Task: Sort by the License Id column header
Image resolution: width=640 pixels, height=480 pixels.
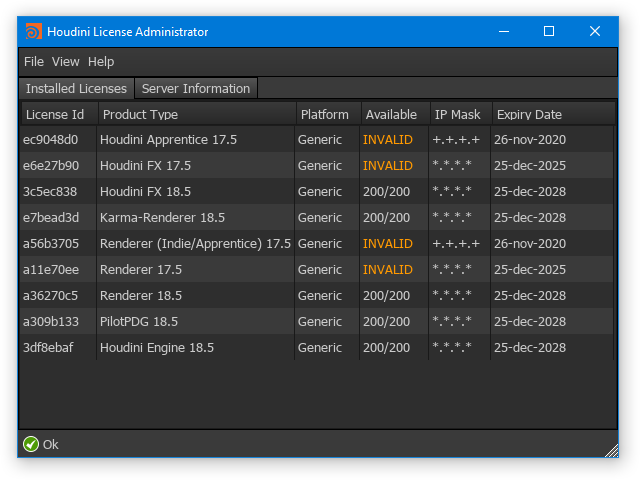Action: 59,115
